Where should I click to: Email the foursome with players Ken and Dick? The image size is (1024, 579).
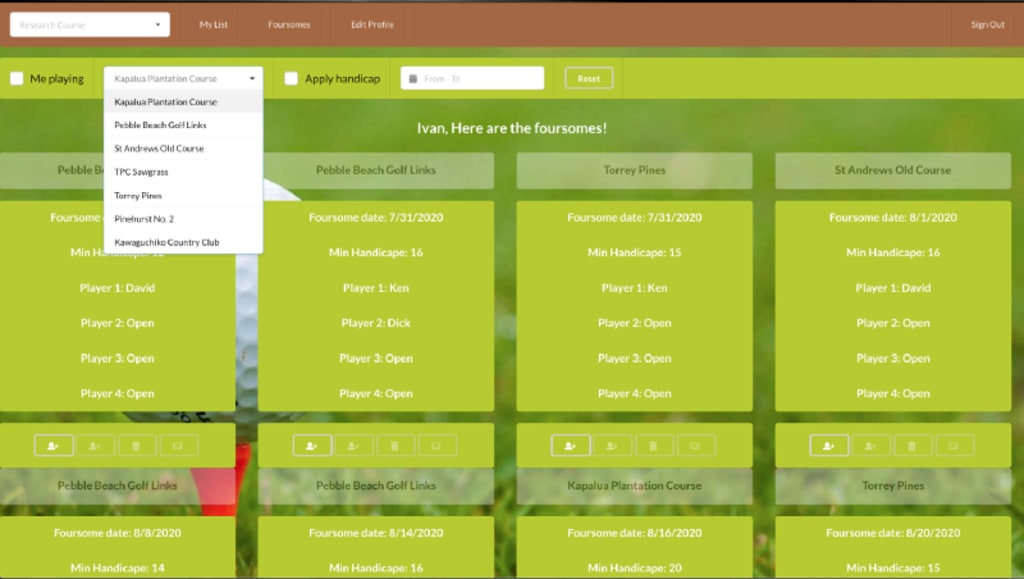(x=437, y=446)
